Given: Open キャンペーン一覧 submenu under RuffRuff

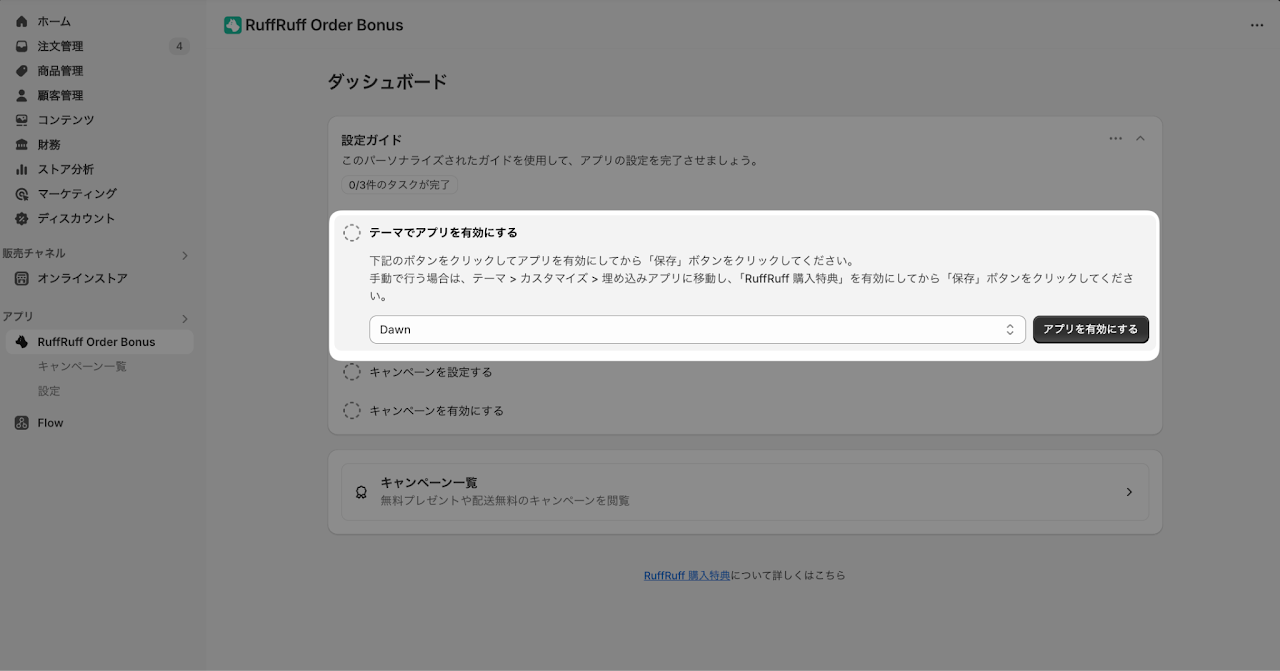Looking at the screenshot, I should tap(82, 366).
